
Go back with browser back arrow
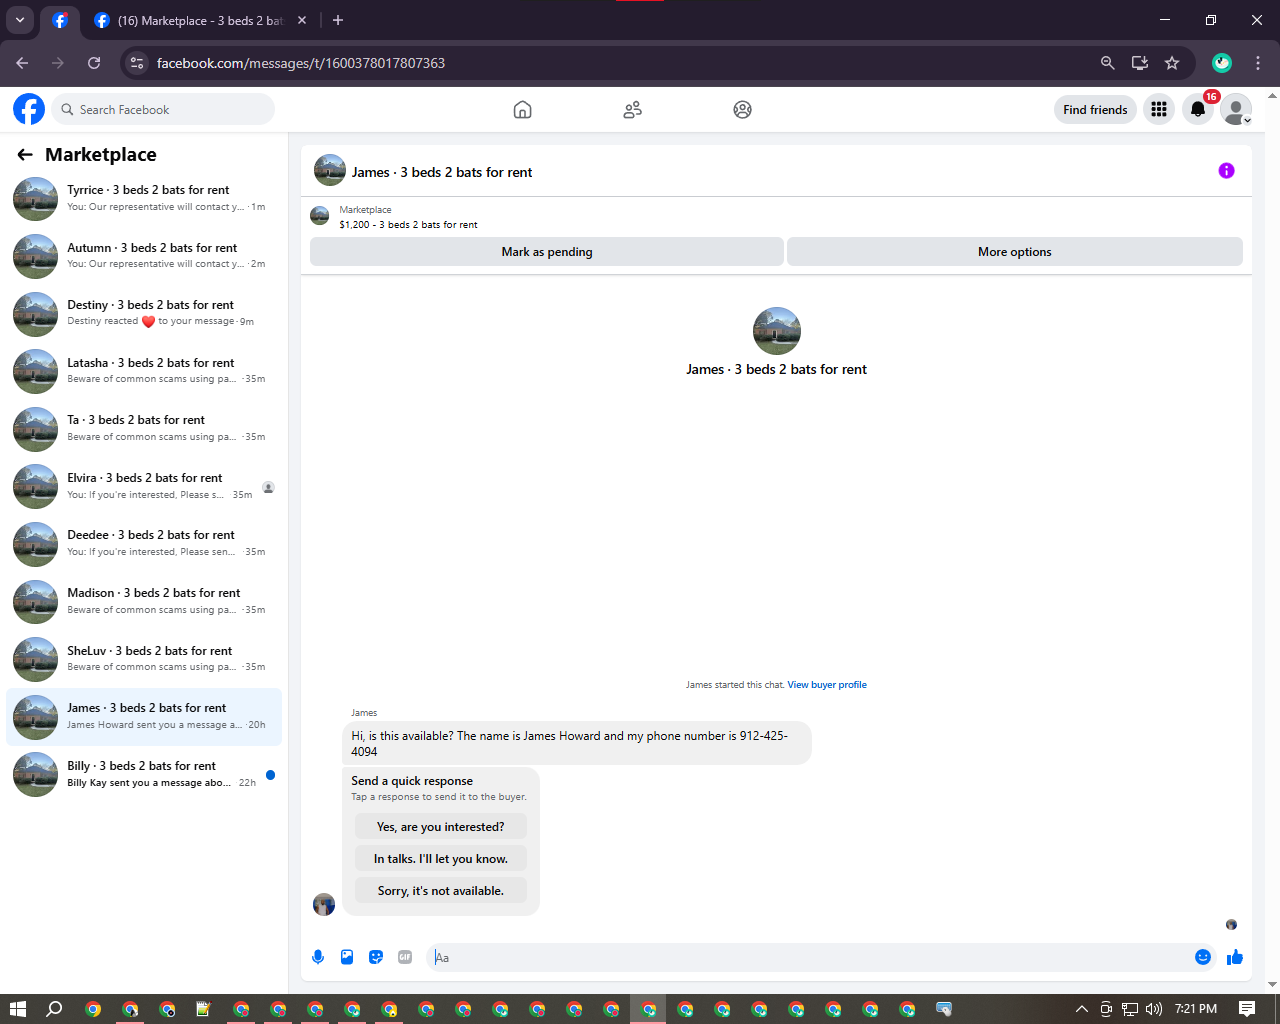22,63
